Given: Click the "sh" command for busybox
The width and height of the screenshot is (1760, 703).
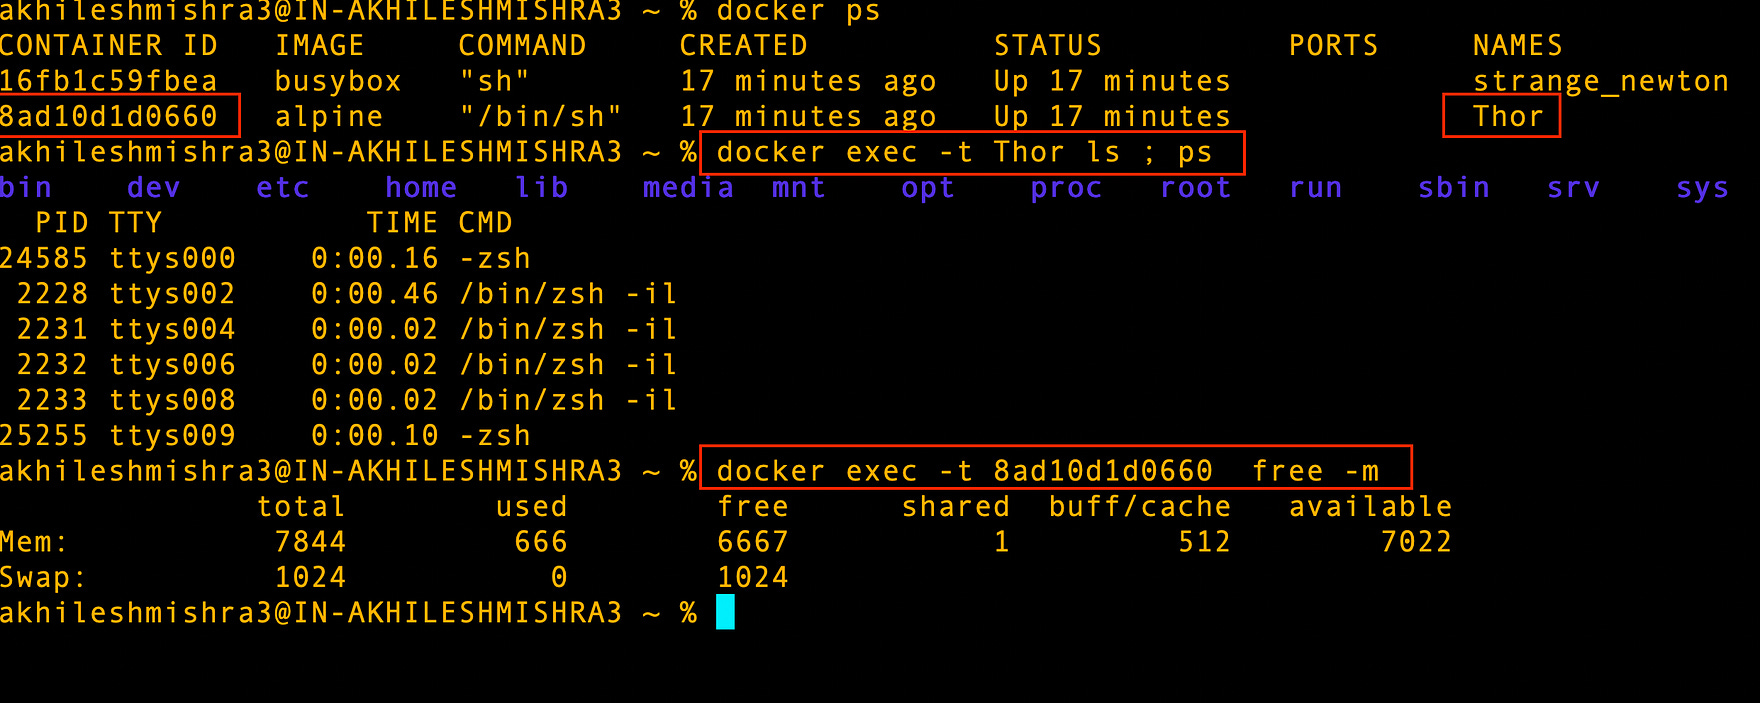Looking at the screenshot, I should pos(495,81).
